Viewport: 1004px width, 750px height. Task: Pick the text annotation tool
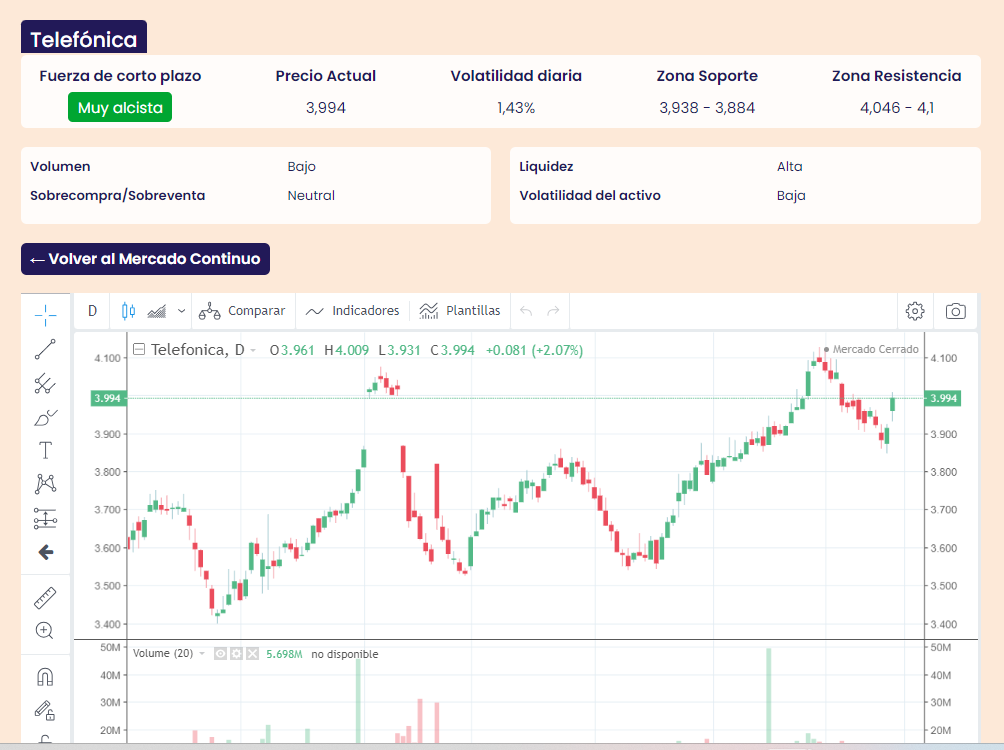click(45, 450)
